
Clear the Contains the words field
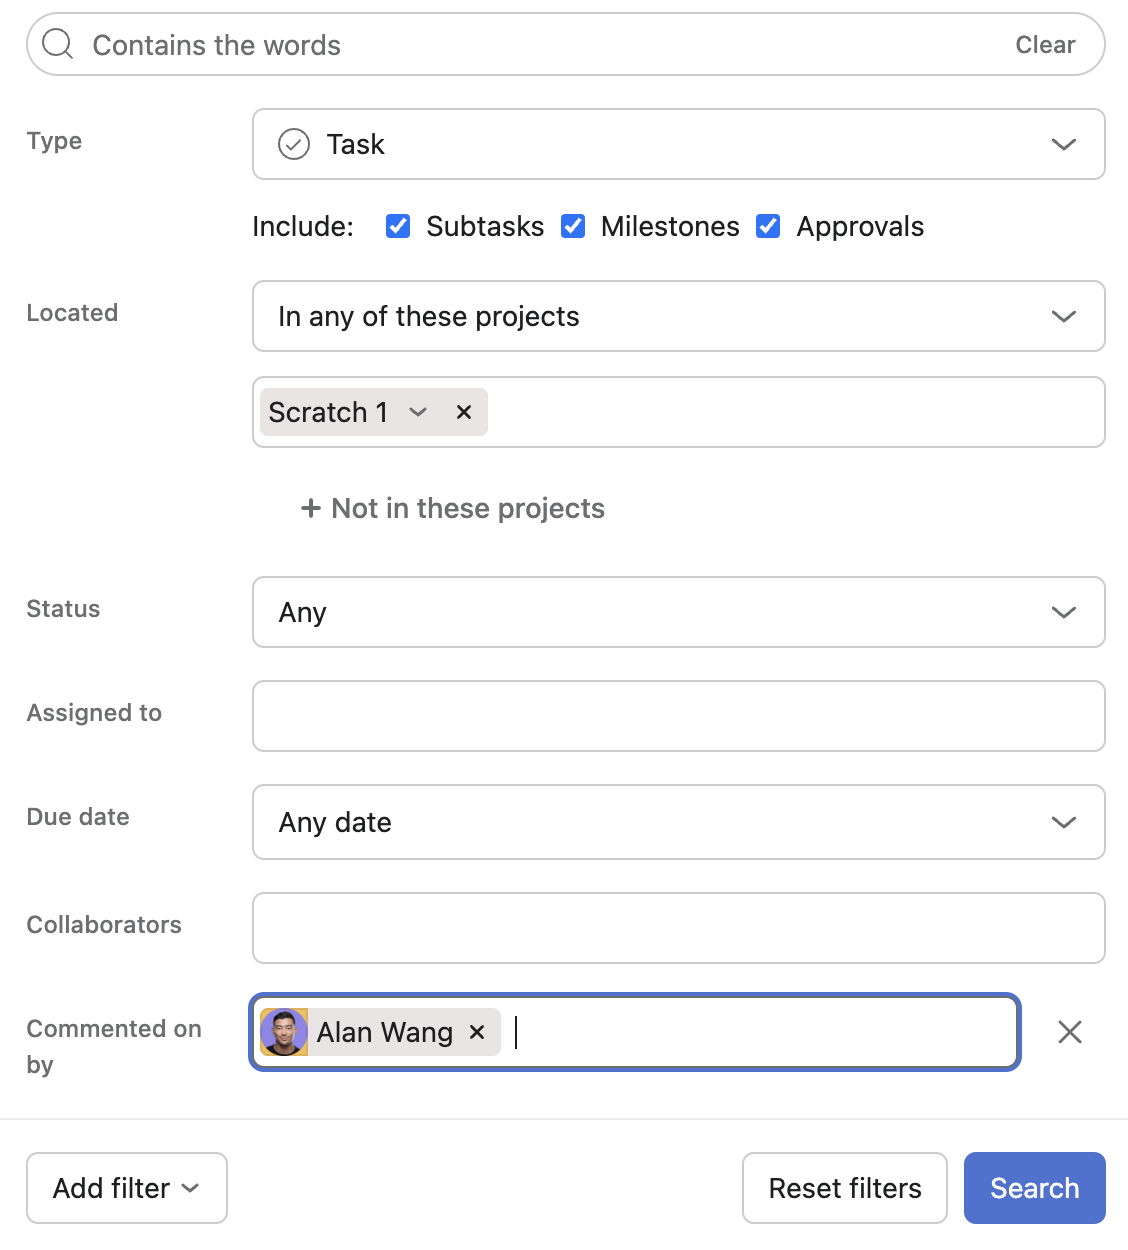click(1045, 45)
